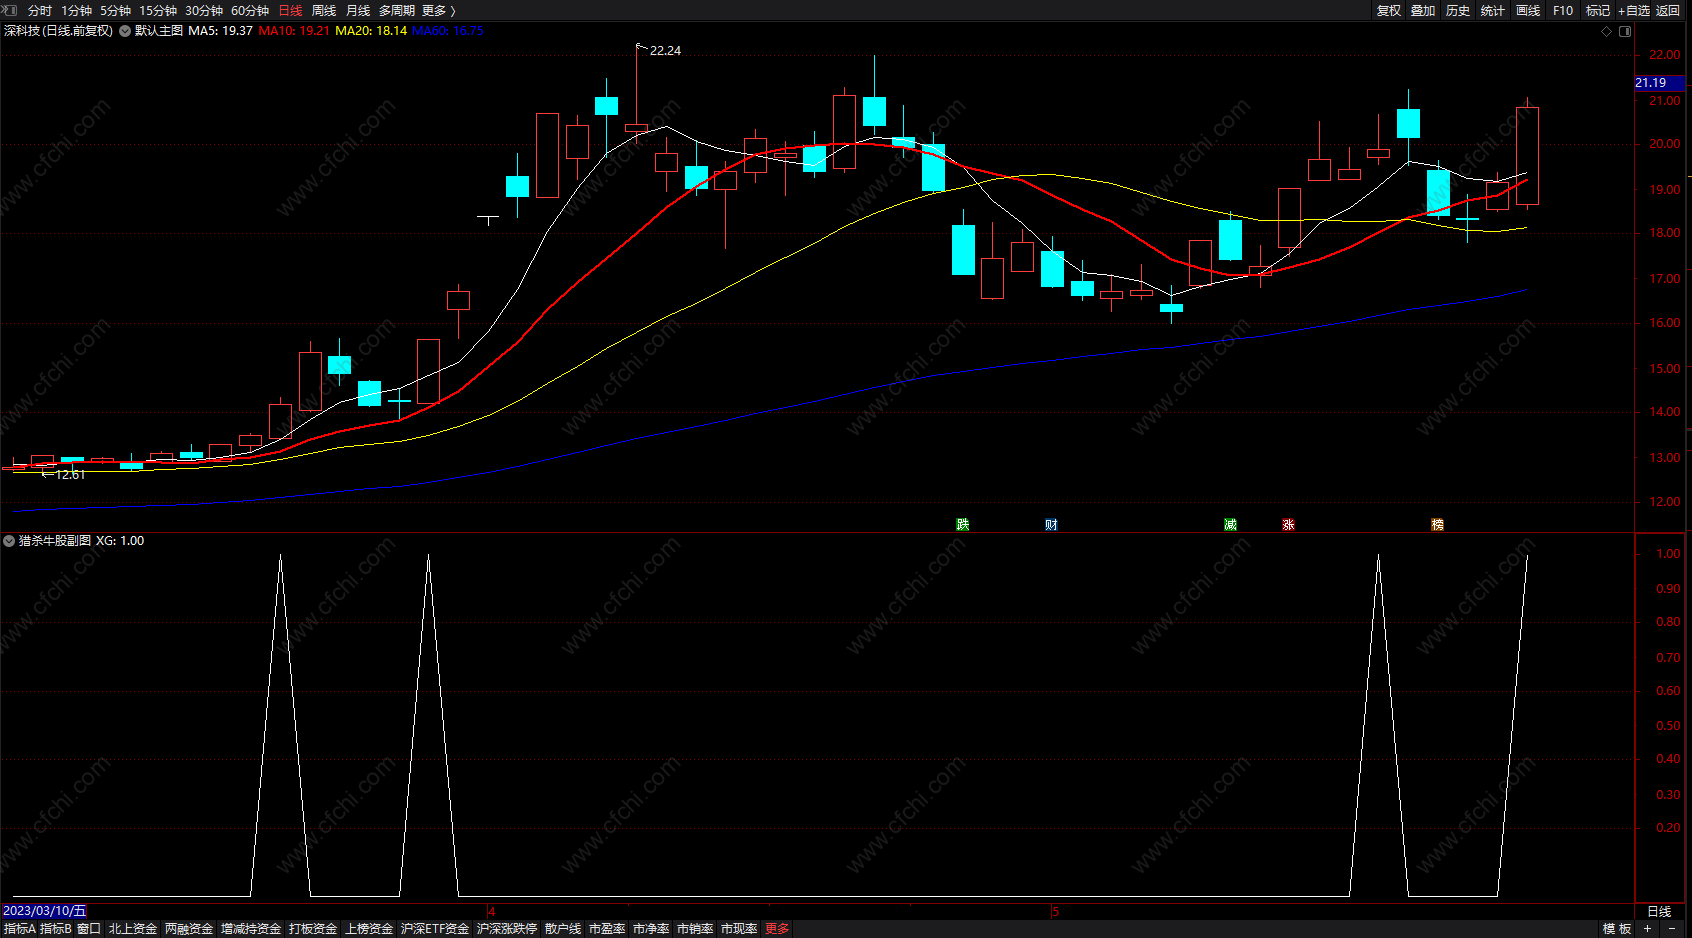The width and height of the screenshot is (1692, 938).
Task: Show 市净率 indicator
Action: [x=651, y=929]
